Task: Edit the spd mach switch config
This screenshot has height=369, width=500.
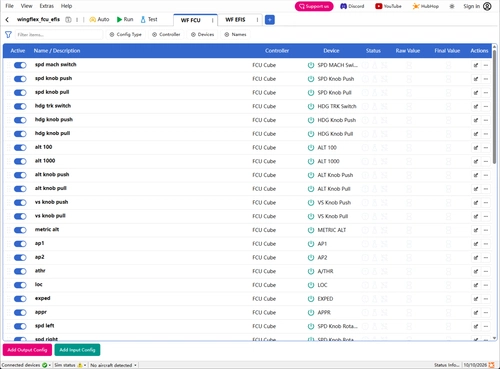Action: click(x=476, y=65)
